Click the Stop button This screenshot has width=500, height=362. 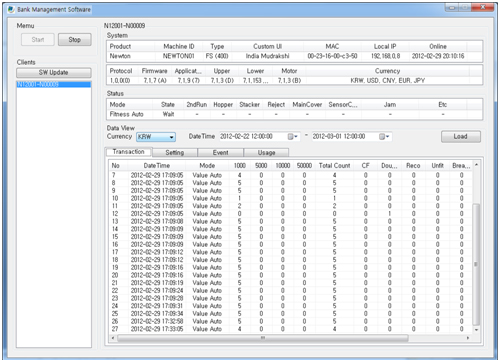[75, 40]
